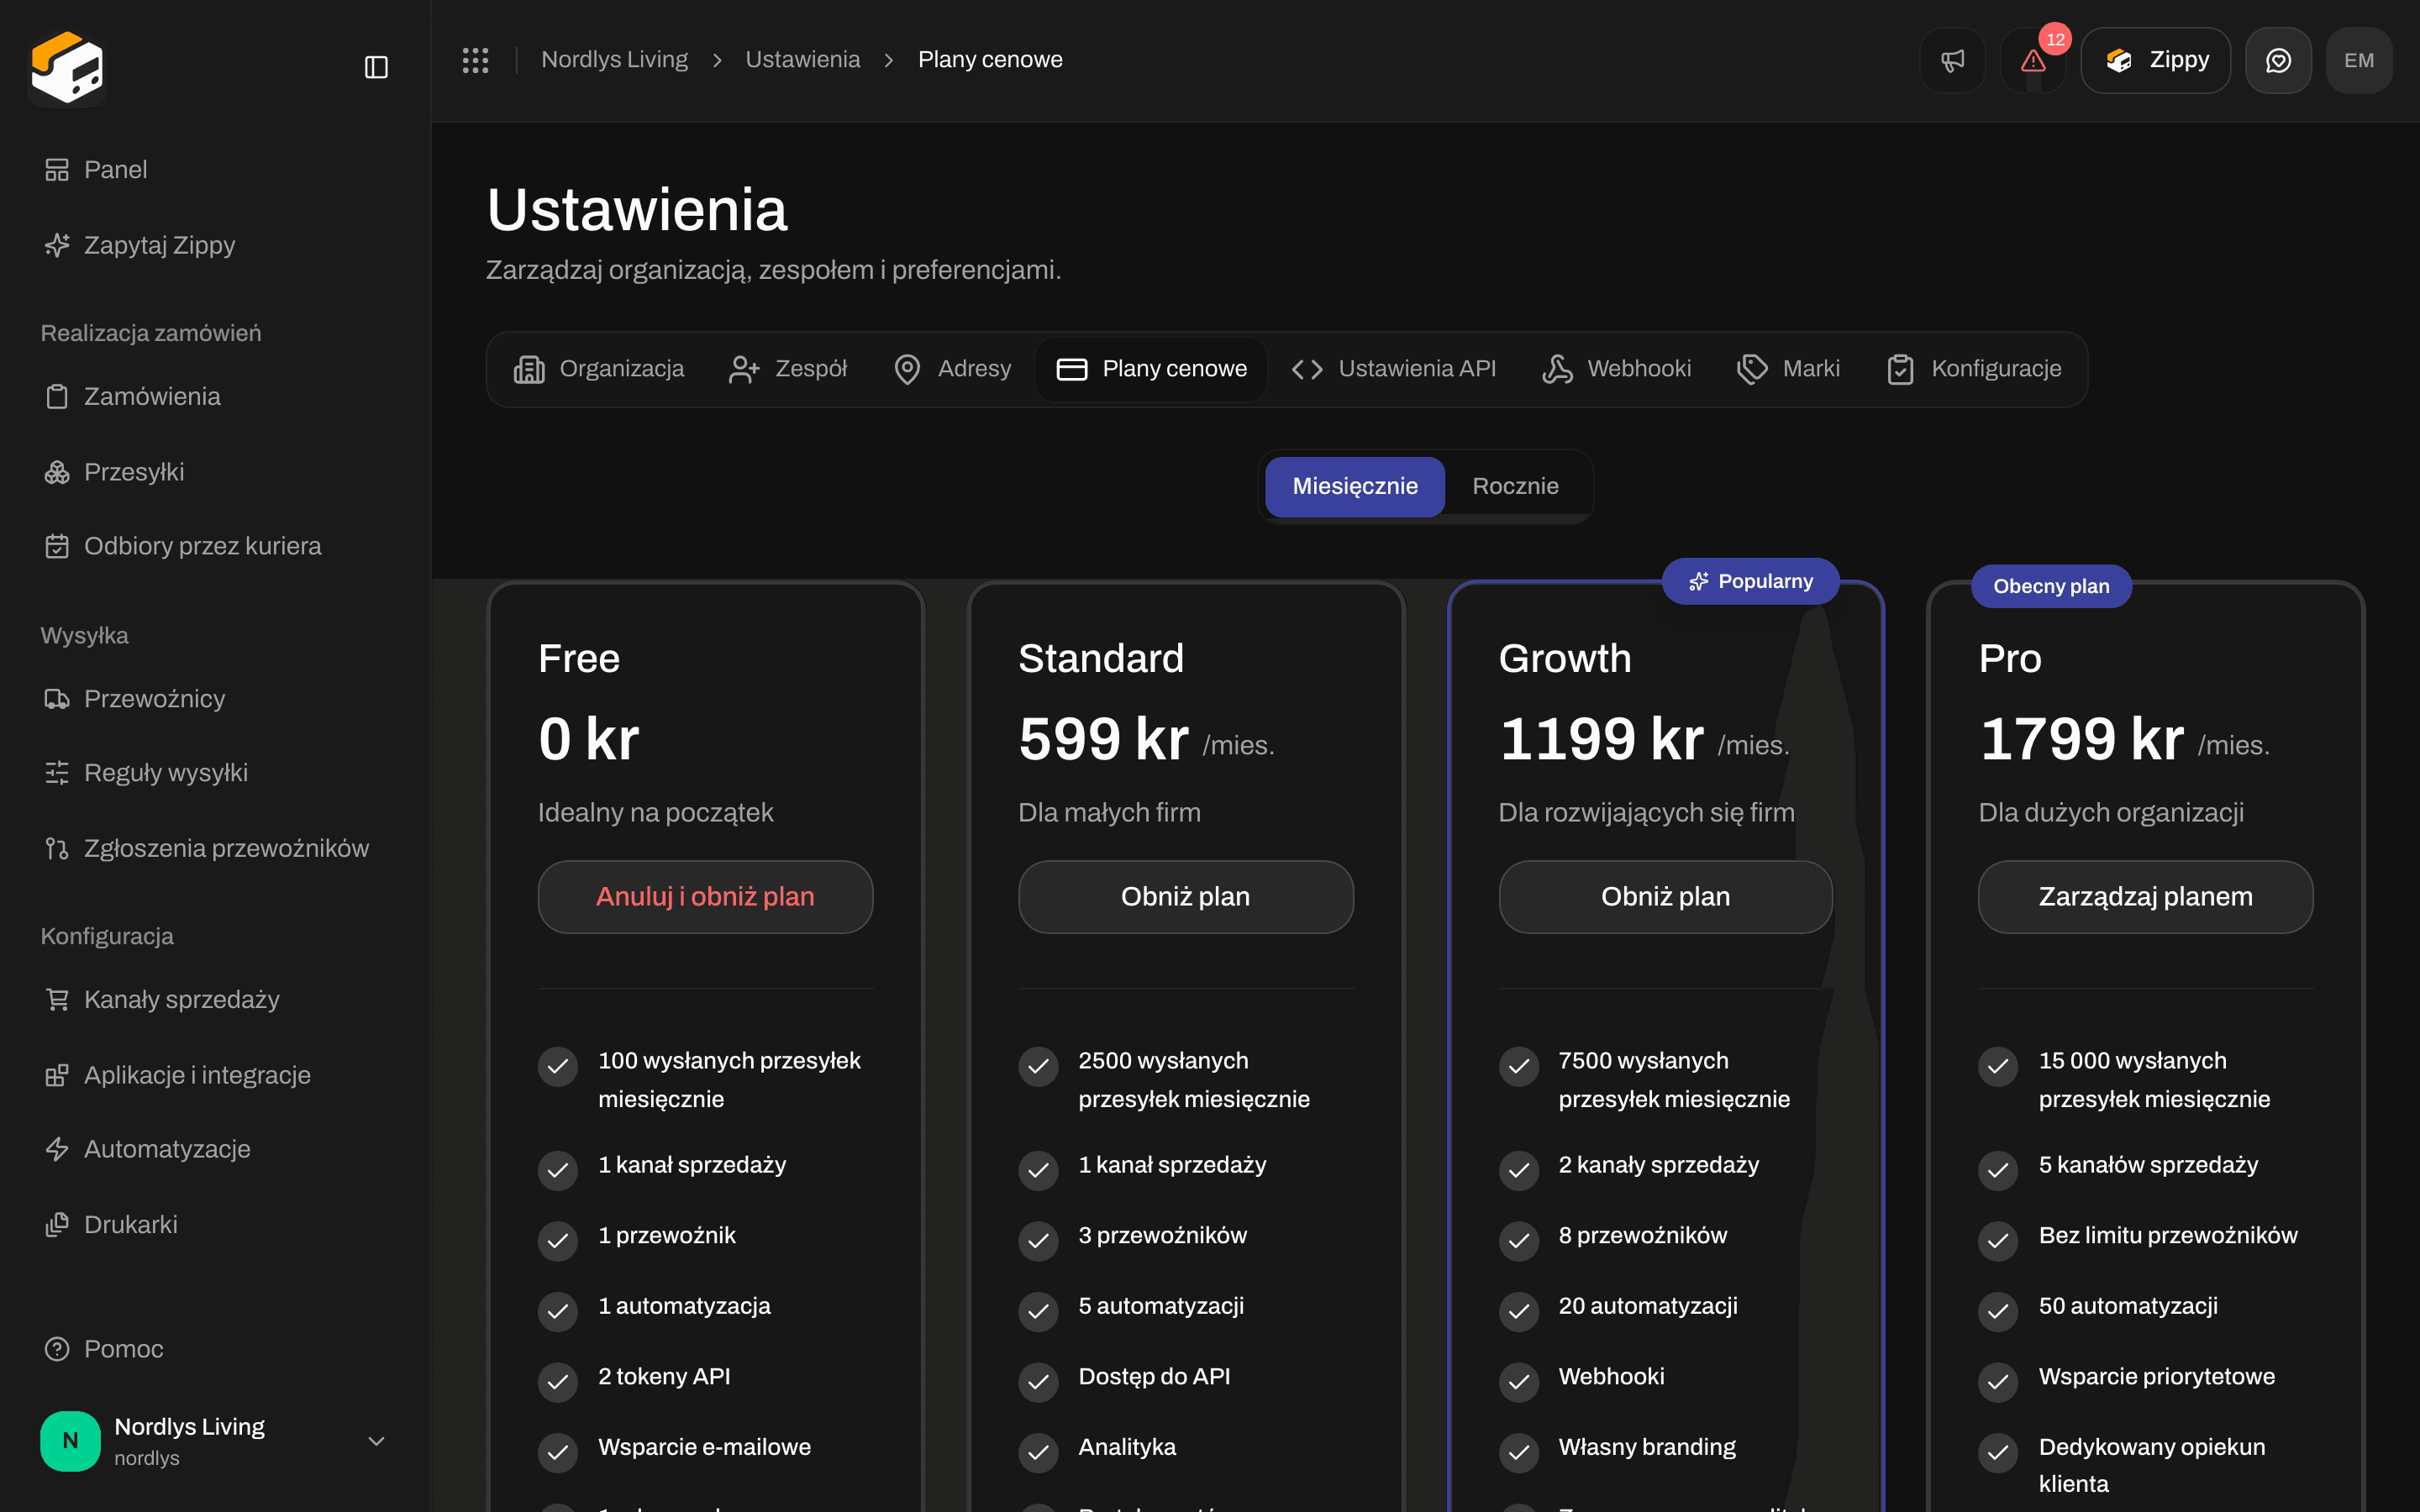Switch to the Ustawienia API tab
Image resolution: width=2420 pixels, height=1512 pixels.
(1393, 369)
